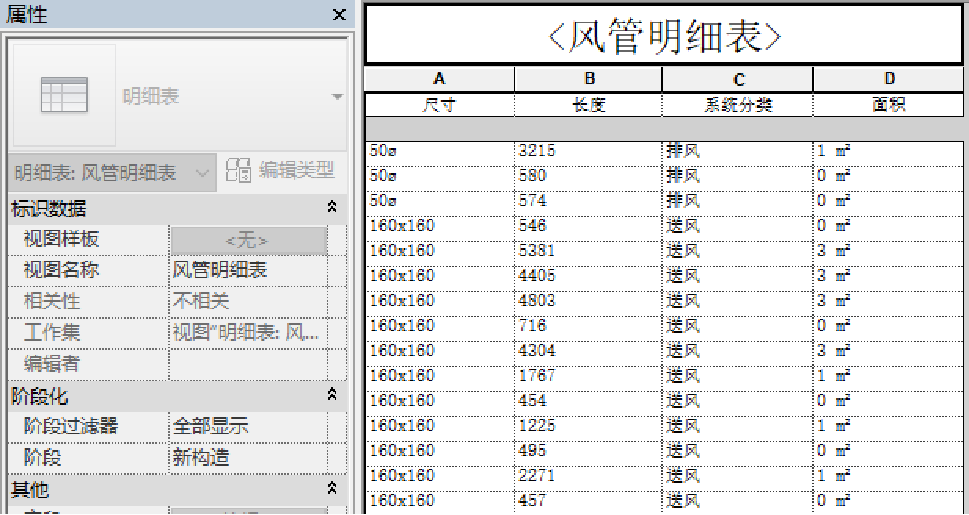
Task: Collapse the 标识数据 section
Action: pyautogui.click(x=332, y=208)
